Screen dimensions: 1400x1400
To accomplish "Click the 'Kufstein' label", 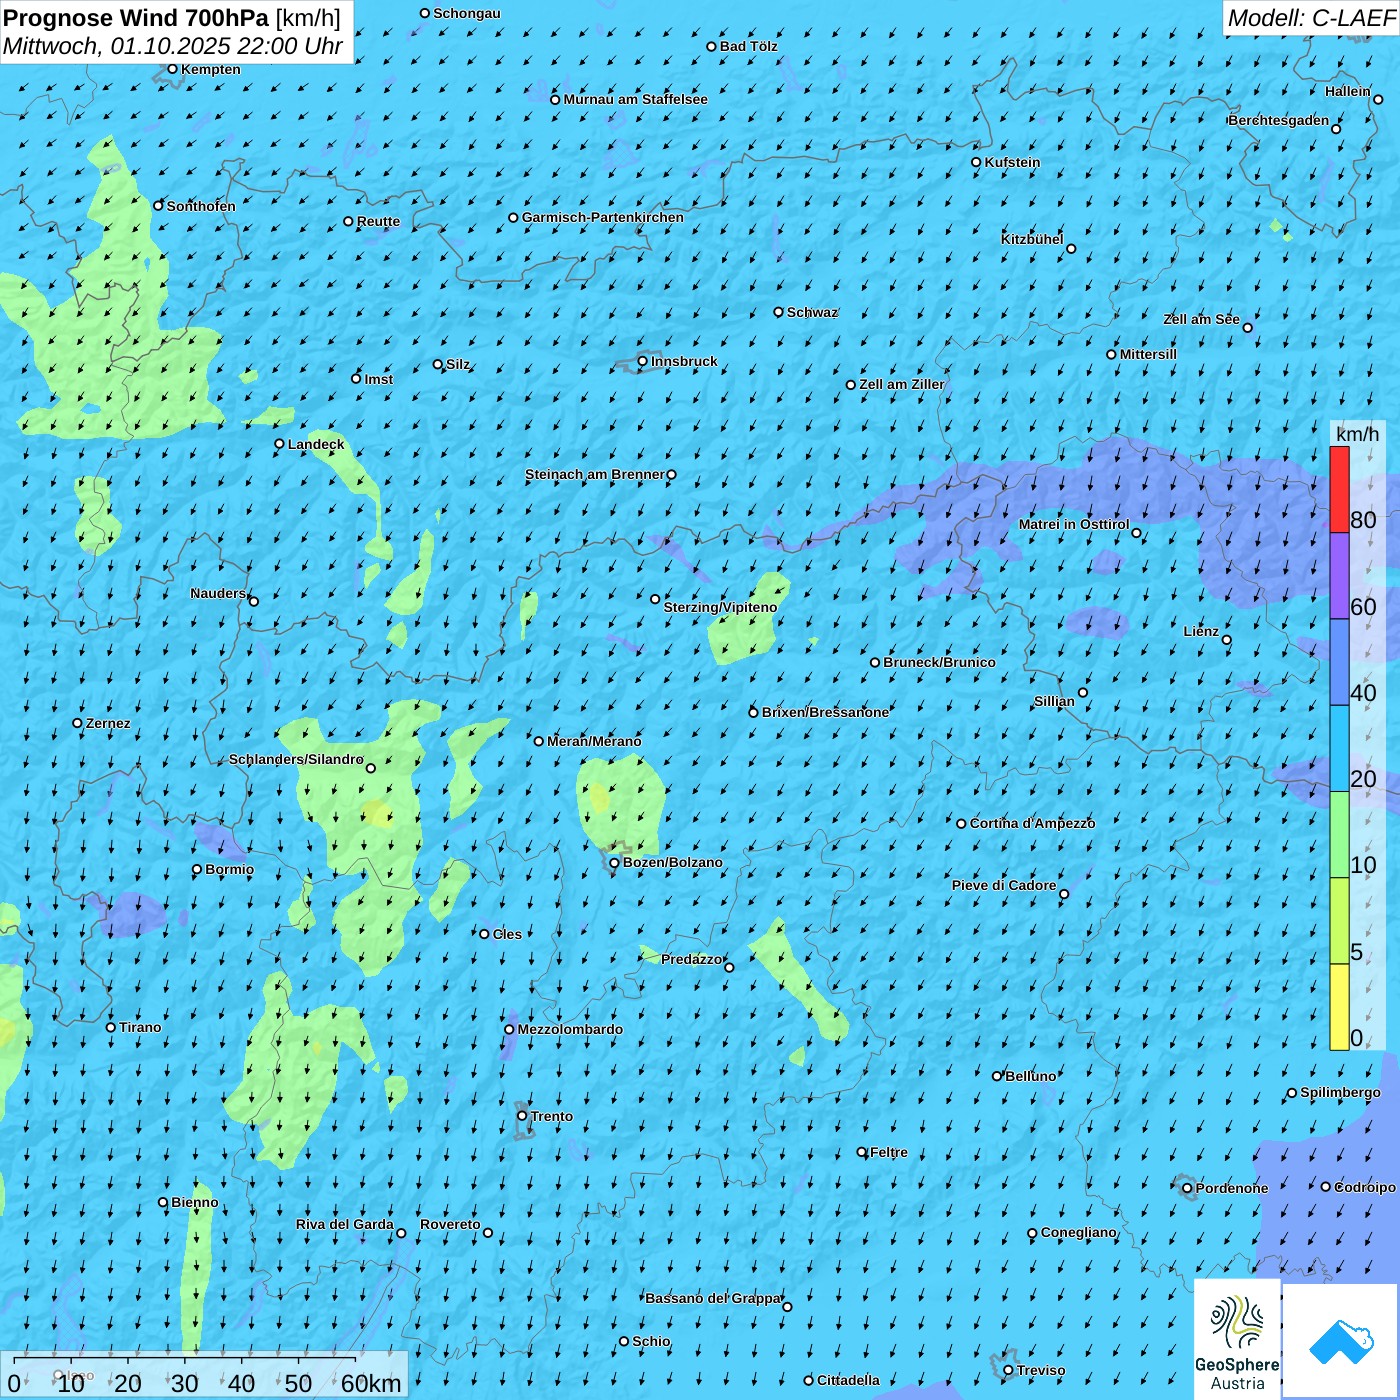I will tap(1012, 162).
